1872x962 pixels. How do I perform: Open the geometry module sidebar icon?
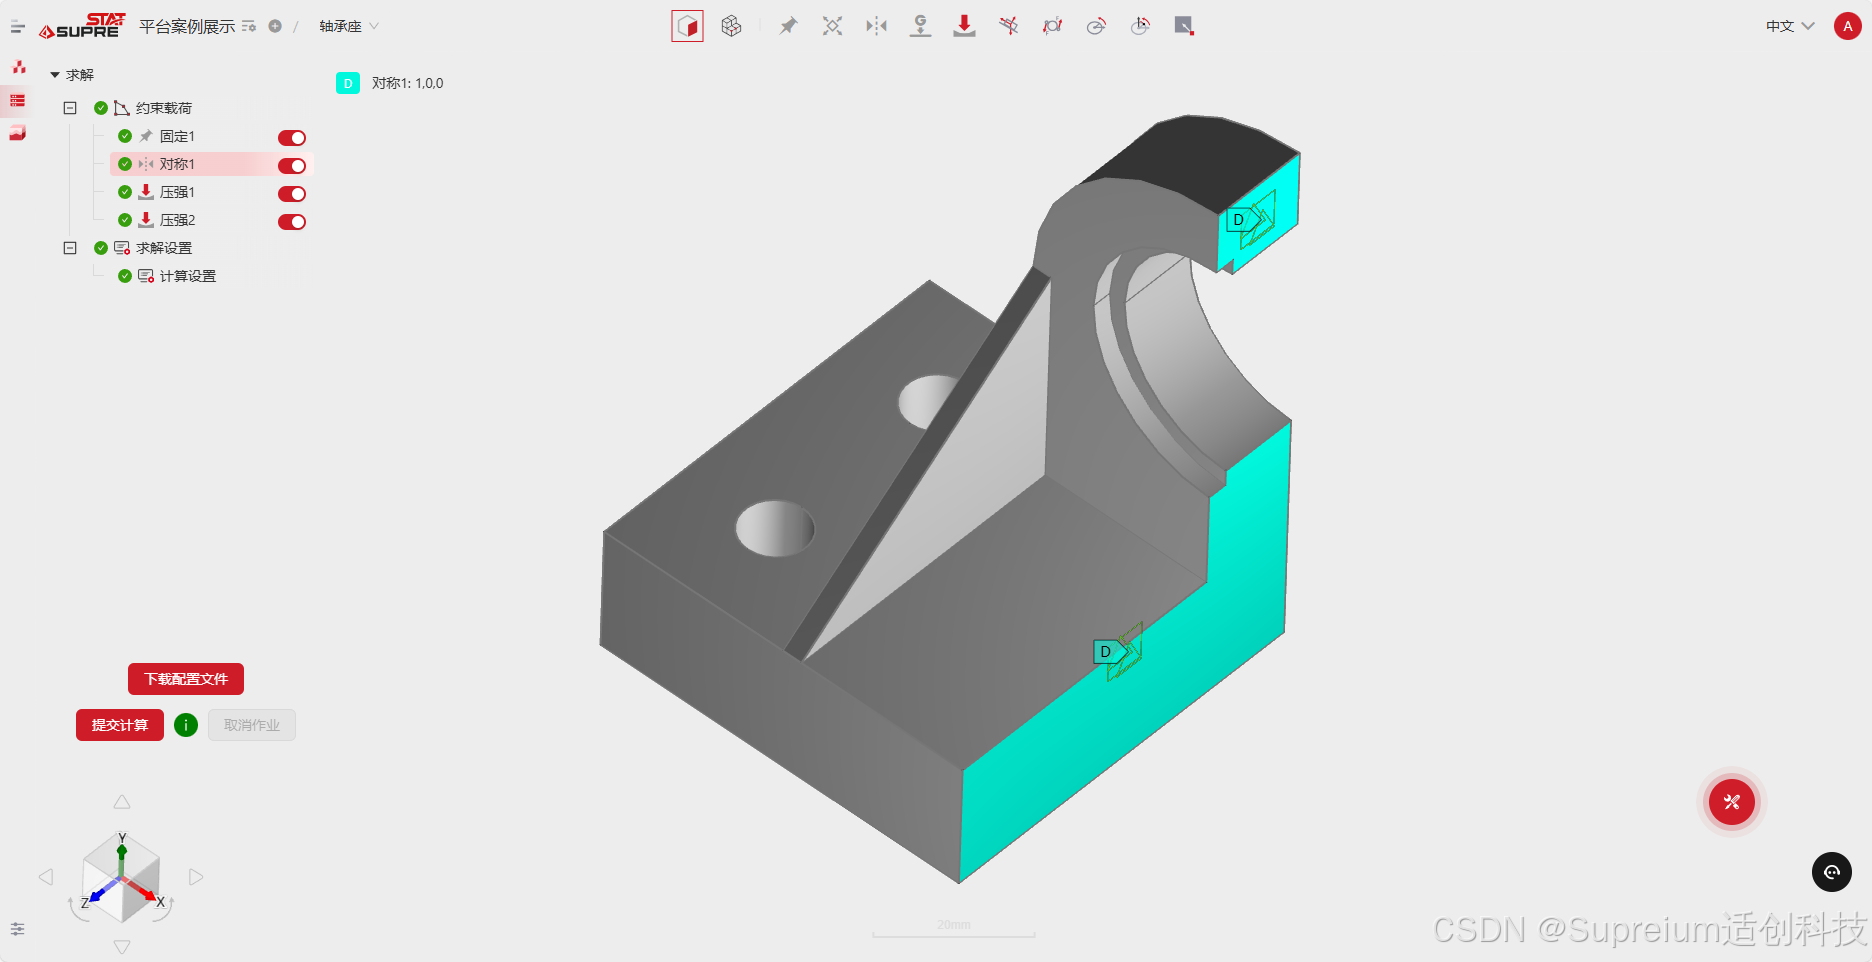(x=18, y=67)
